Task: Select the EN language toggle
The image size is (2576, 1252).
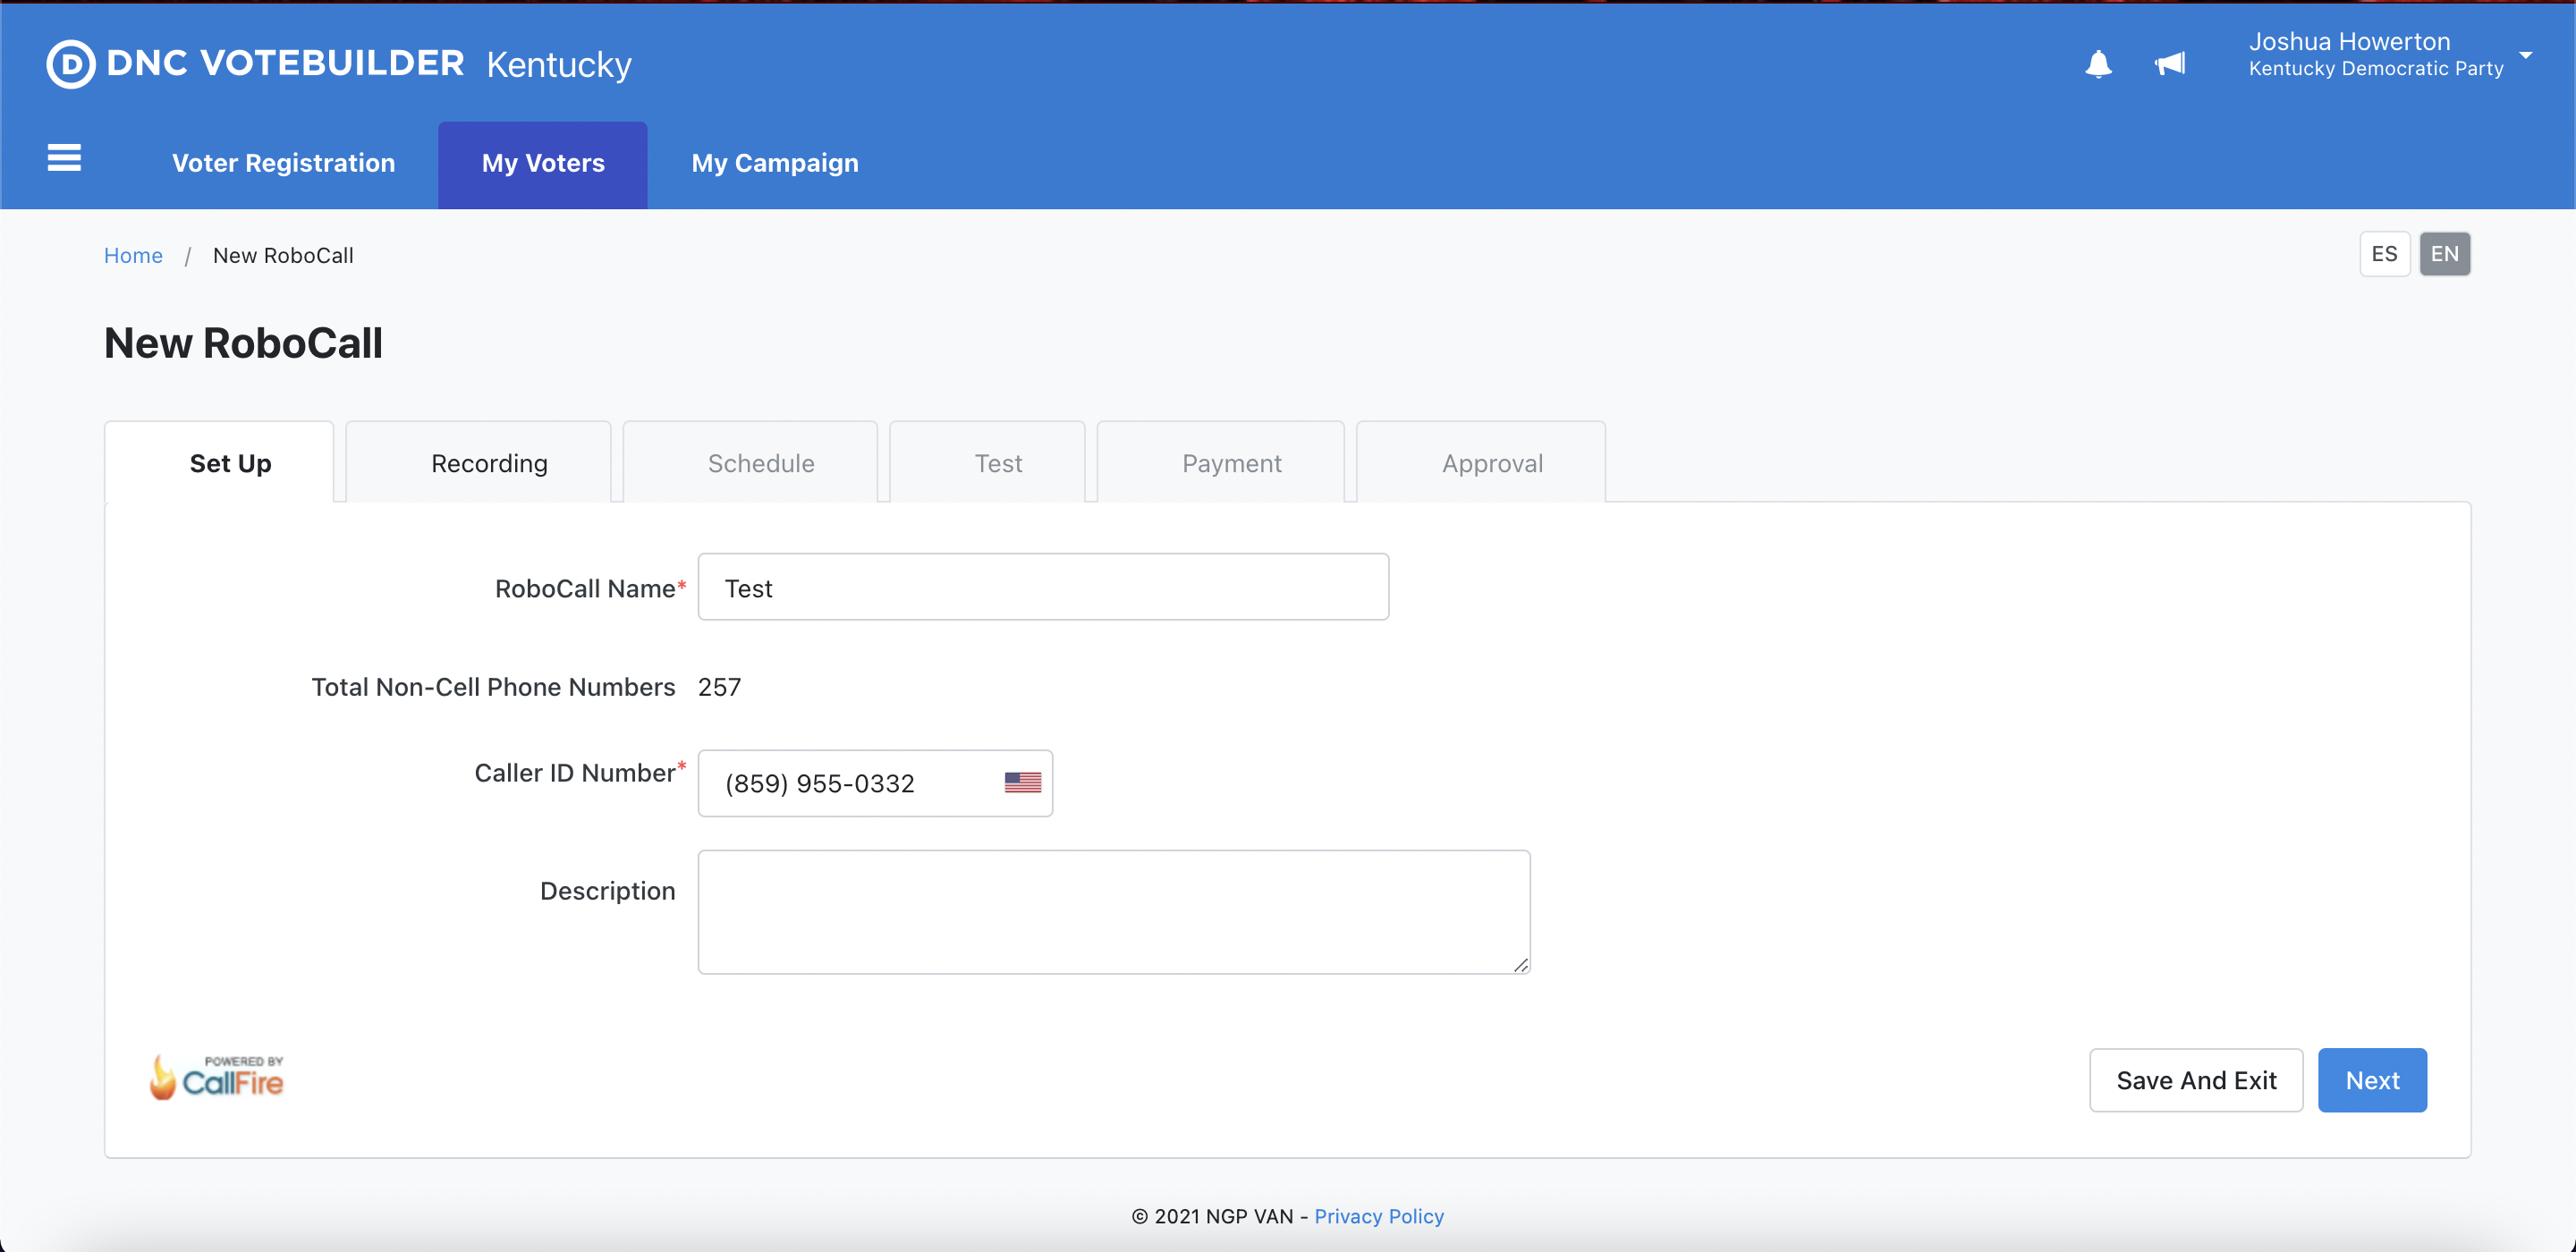Action: point(2444,254)
